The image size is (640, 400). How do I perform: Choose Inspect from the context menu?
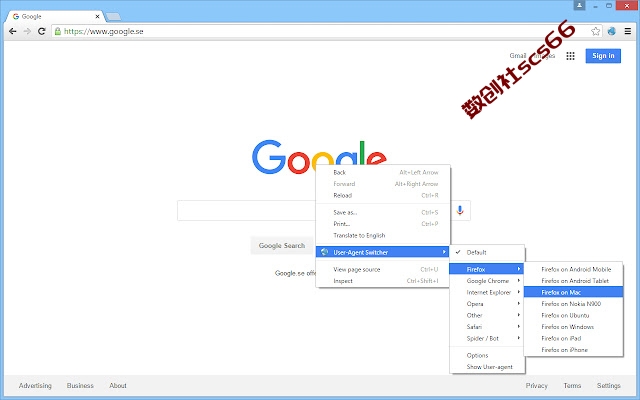383,281
